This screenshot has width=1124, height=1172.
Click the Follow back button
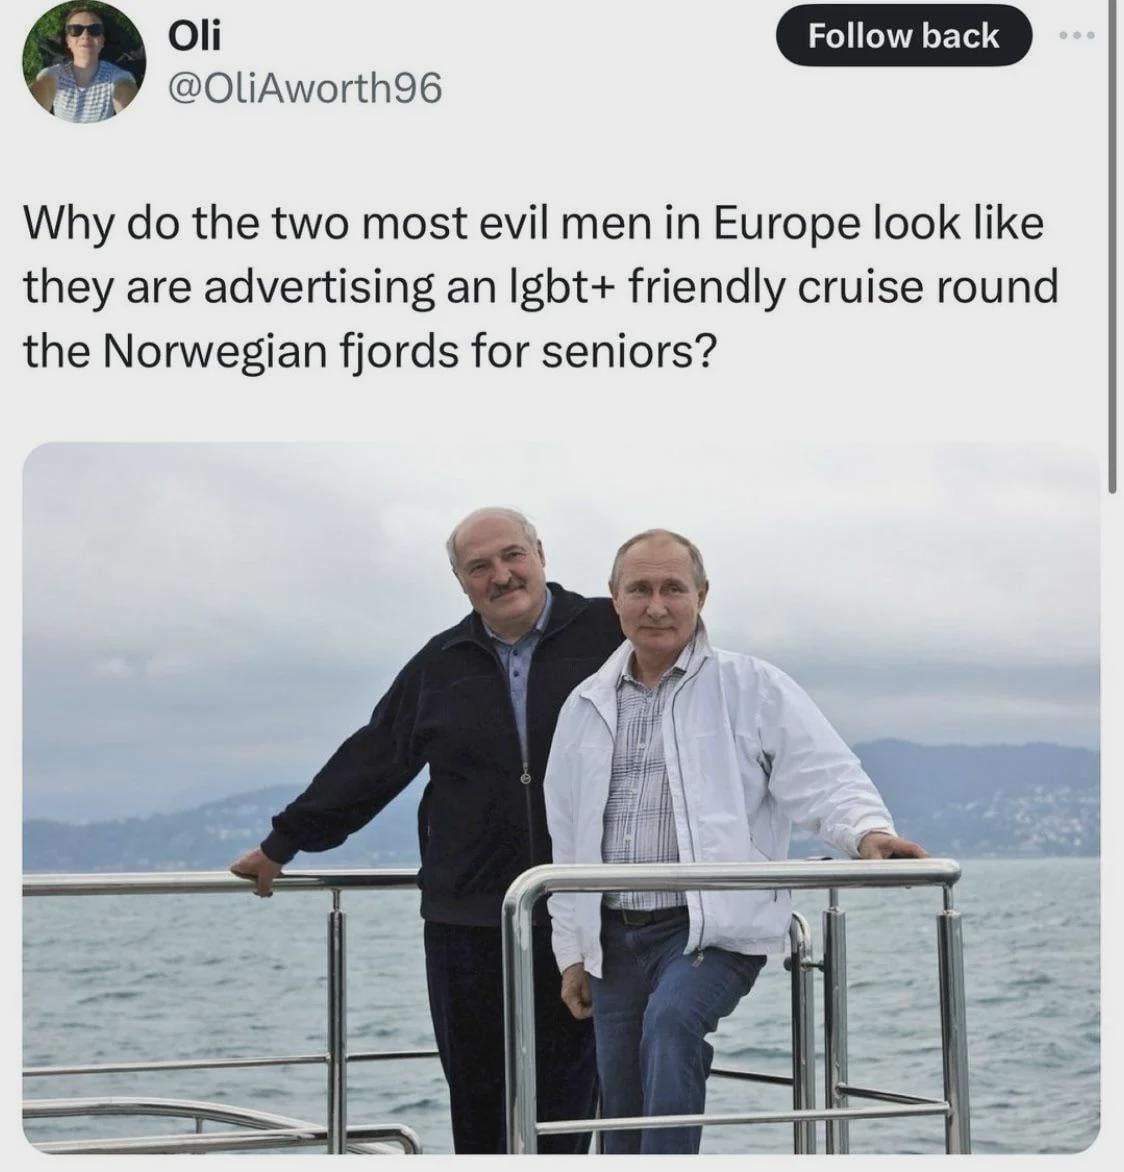(x=904, y=35)
